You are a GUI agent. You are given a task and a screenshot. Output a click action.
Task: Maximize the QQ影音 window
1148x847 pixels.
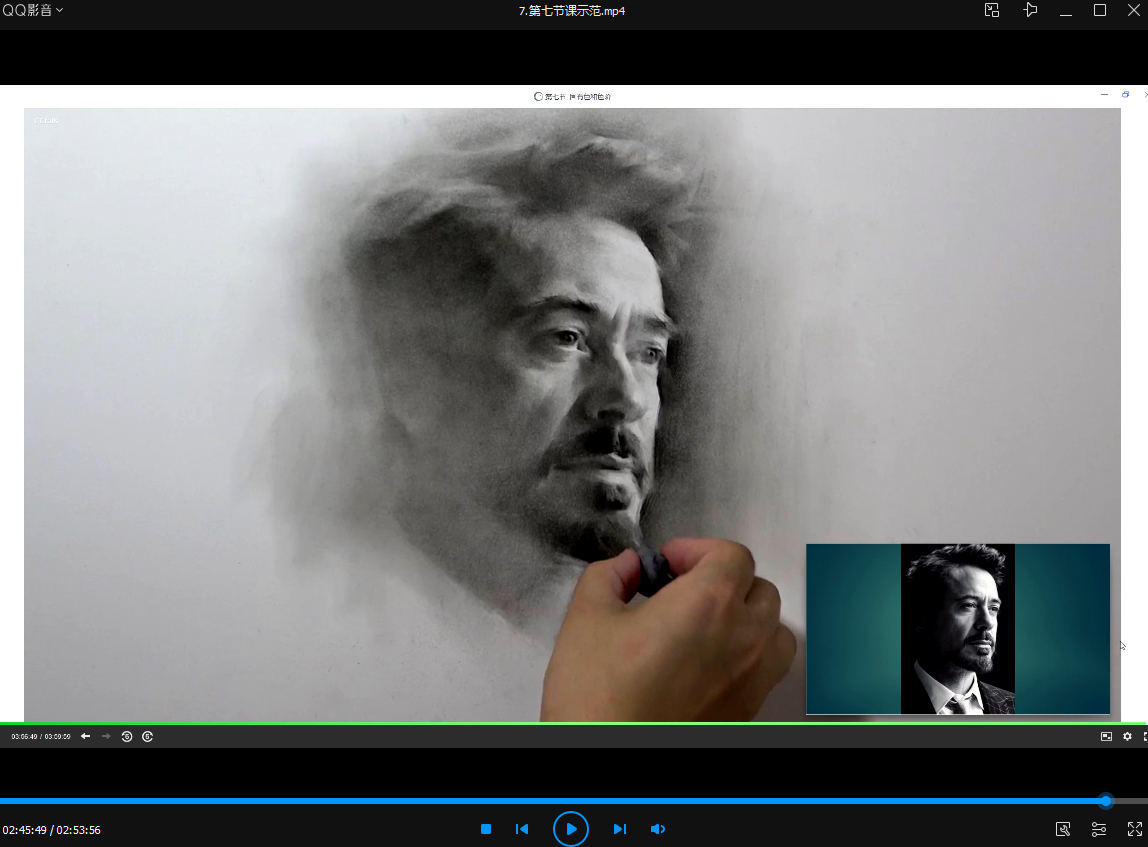pos(1100,10)
